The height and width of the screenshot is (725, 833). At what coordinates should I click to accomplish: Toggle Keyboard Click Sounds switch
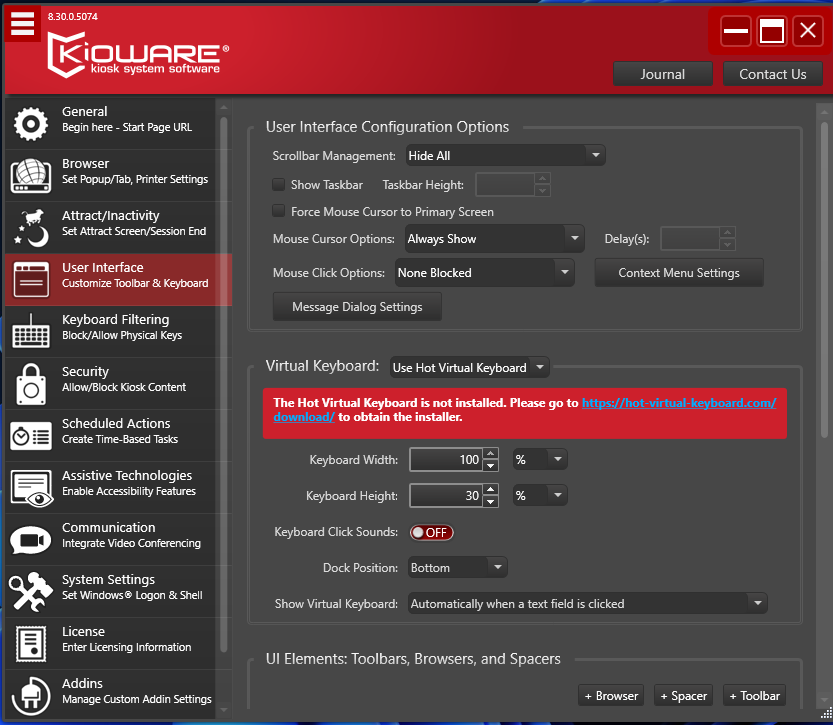coord(431,532)
